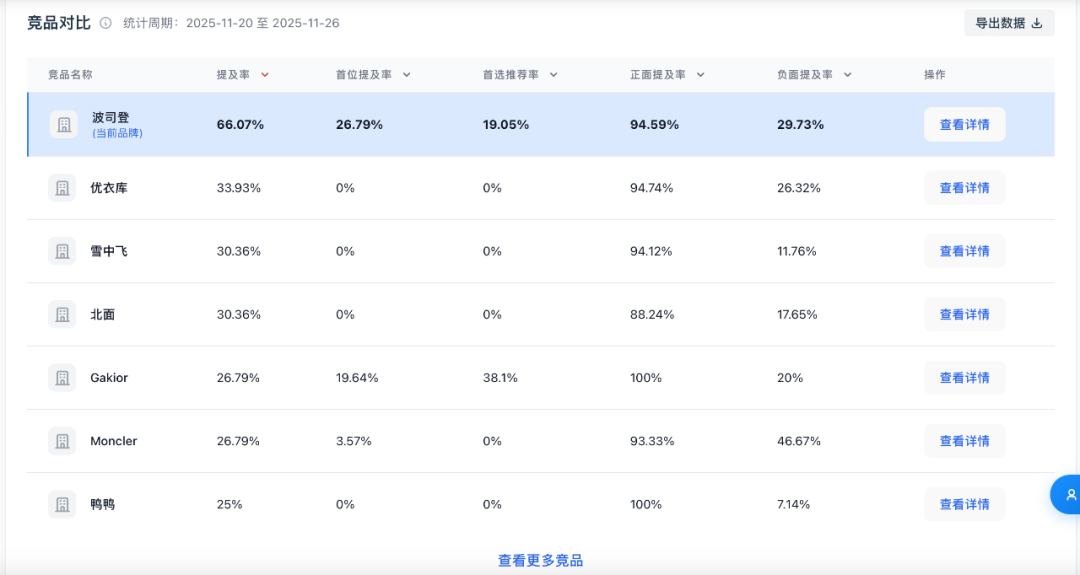Open 查看详情 for 鸭鸭
1080x575 pixels.
click(x=964, y=505)
